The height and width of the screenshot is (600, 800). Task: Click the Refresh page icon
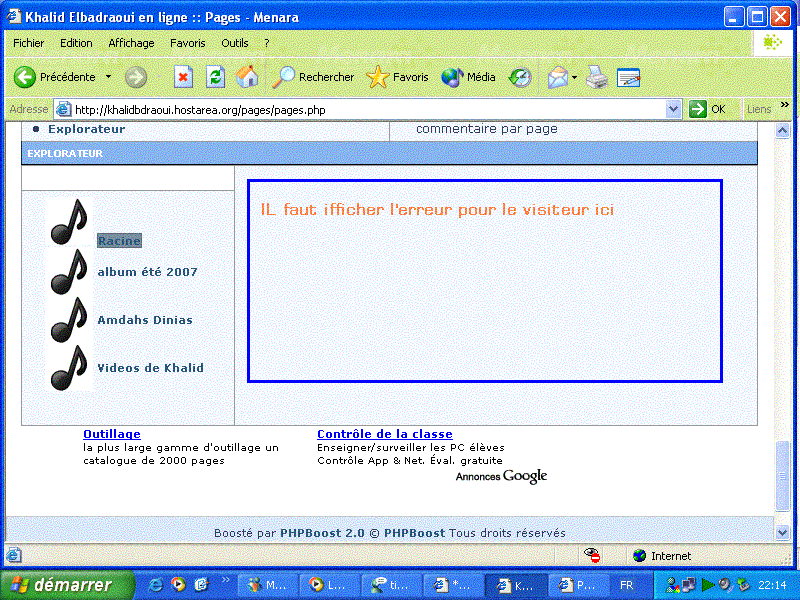click(x=214, y=77)
